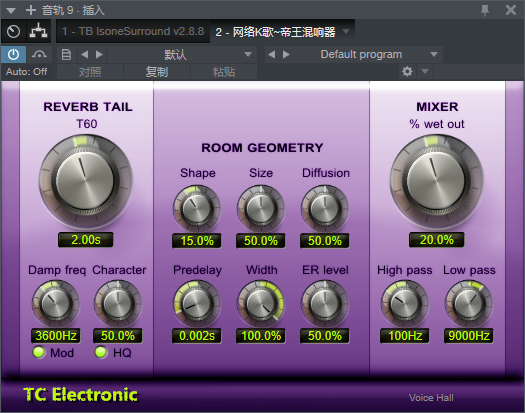Click the Size knob

pyautogui.click(x=261, y=209)
